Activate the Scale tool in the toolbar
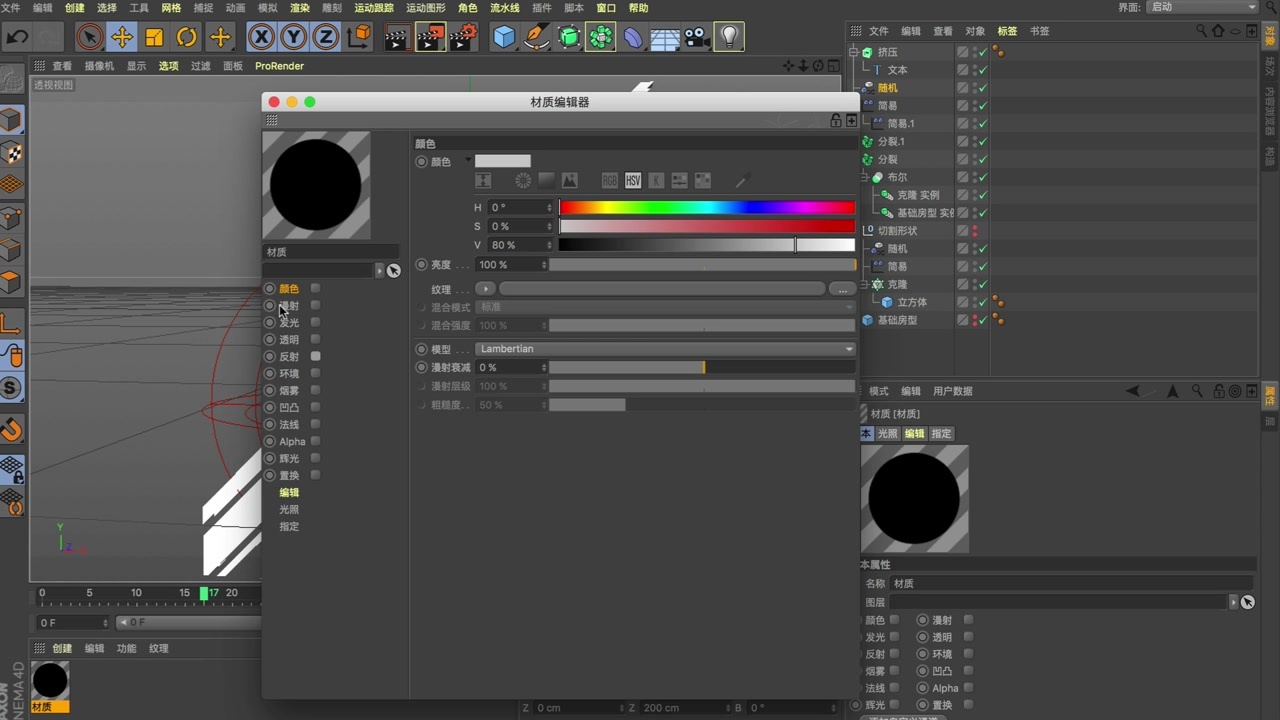 154,38
